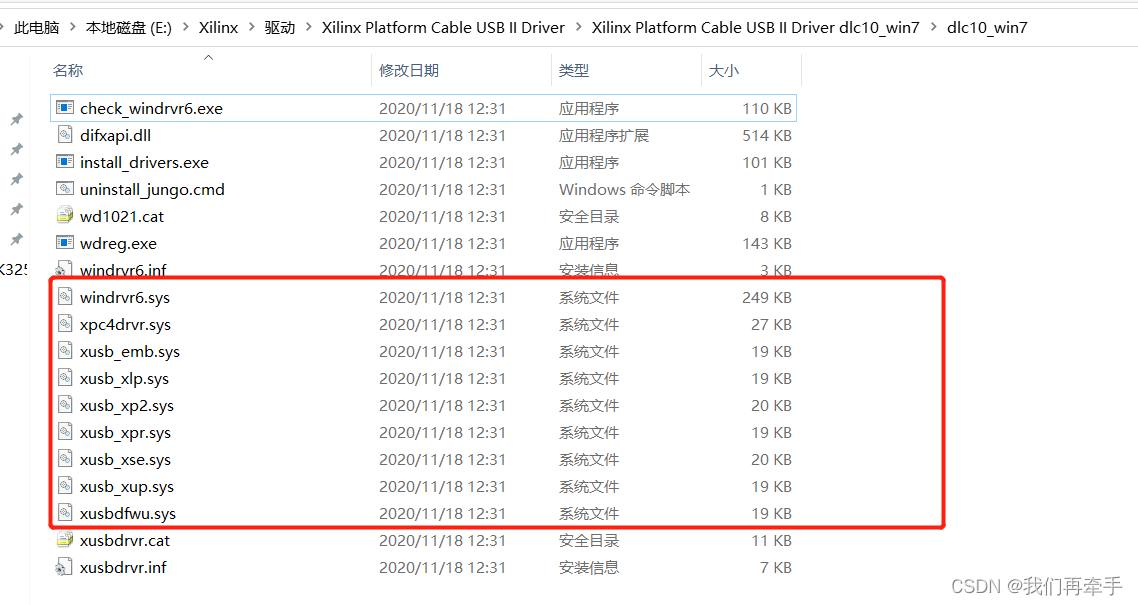The width and height of the screenshot is (1138, 605).
Task: Expand the chevron after Xilinx
Action: pyautogui.click(x=251, y=28)
